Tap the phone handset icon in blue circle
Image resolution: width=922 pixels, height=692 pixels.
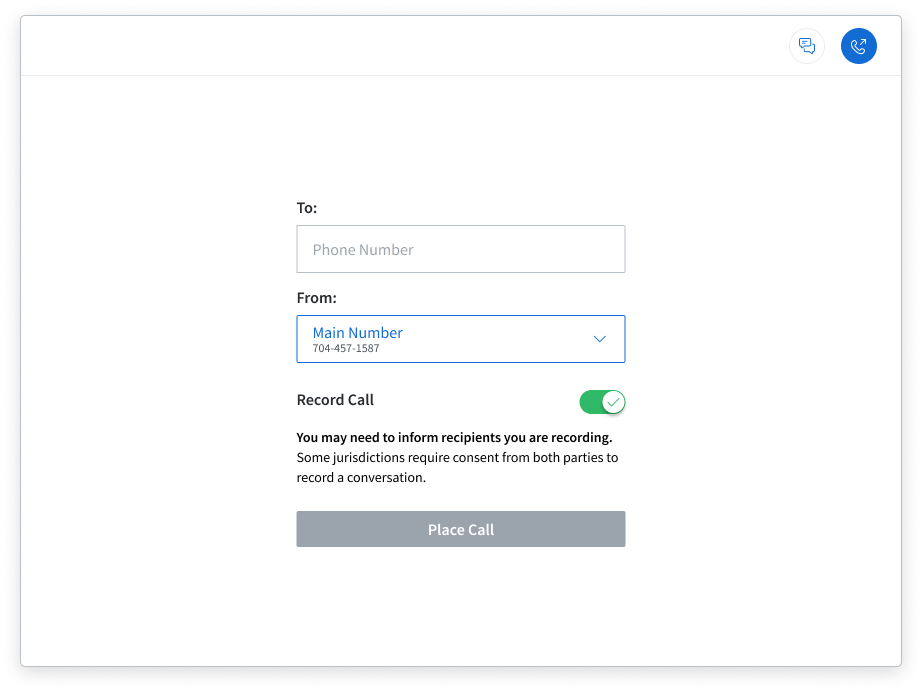(858, 46)
